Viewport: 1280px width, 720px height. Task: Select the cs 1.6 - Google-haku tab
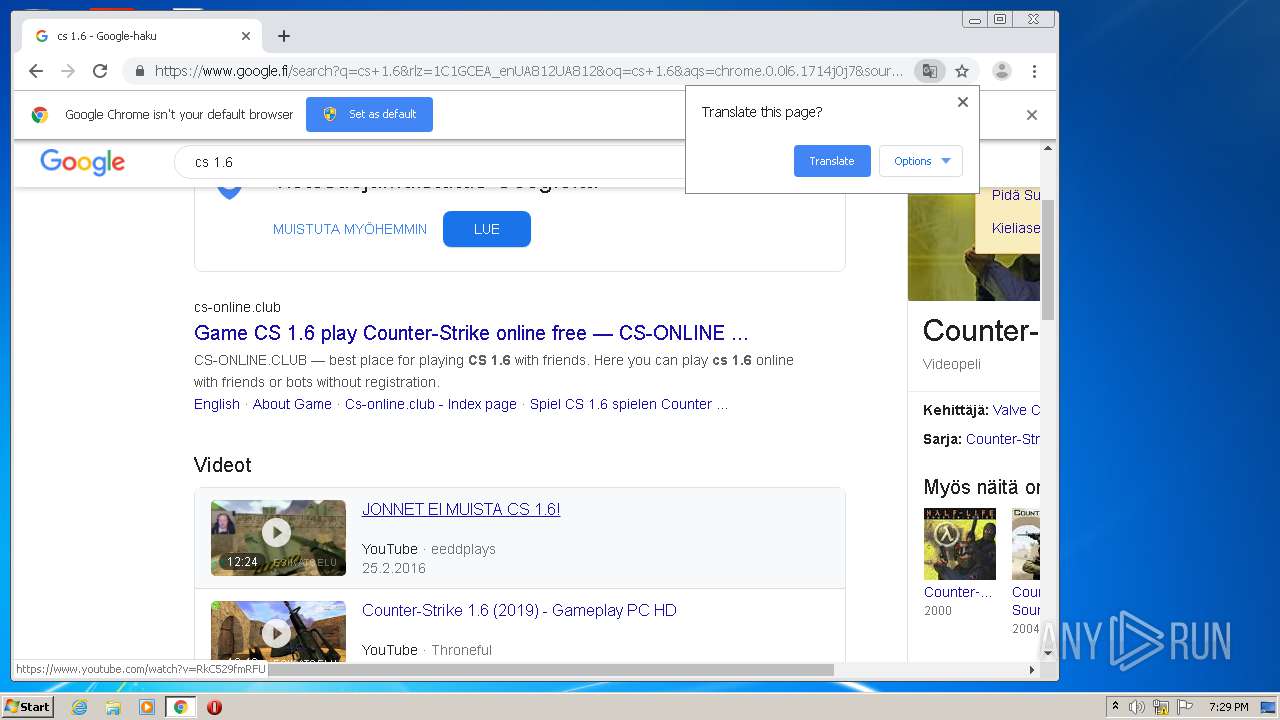pyautogui.click(x=140, y=36)
